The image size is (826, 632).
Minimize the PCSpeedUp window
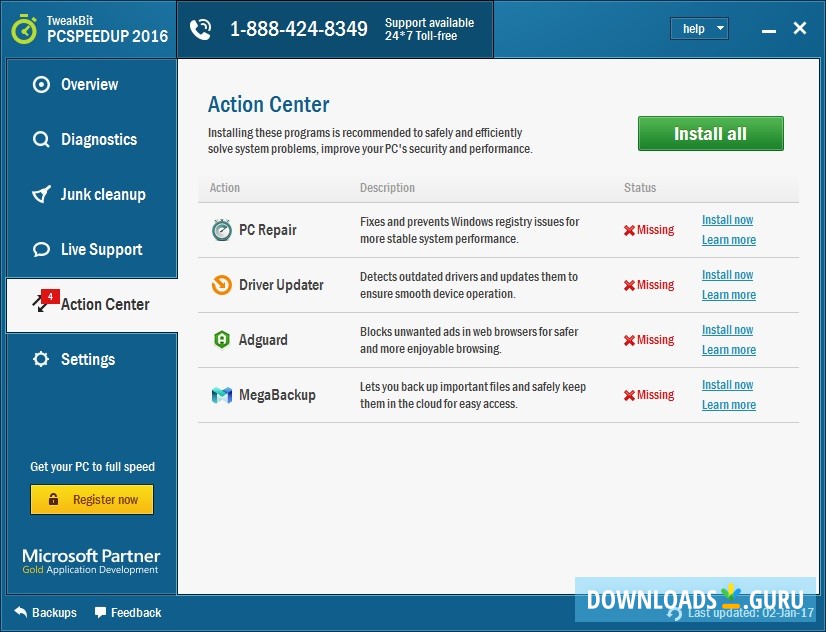click(x=769, y=31)
